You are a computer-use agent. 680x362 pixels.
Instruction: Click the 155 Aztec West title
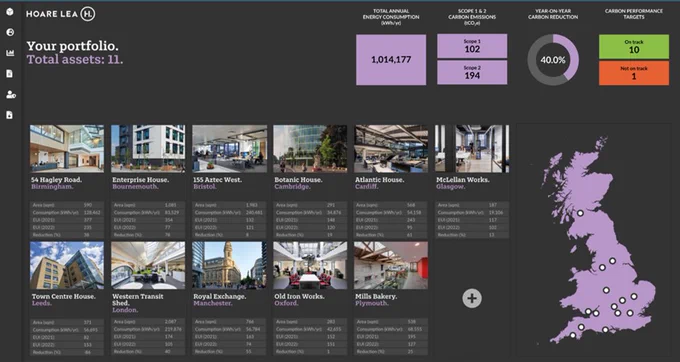217,179
